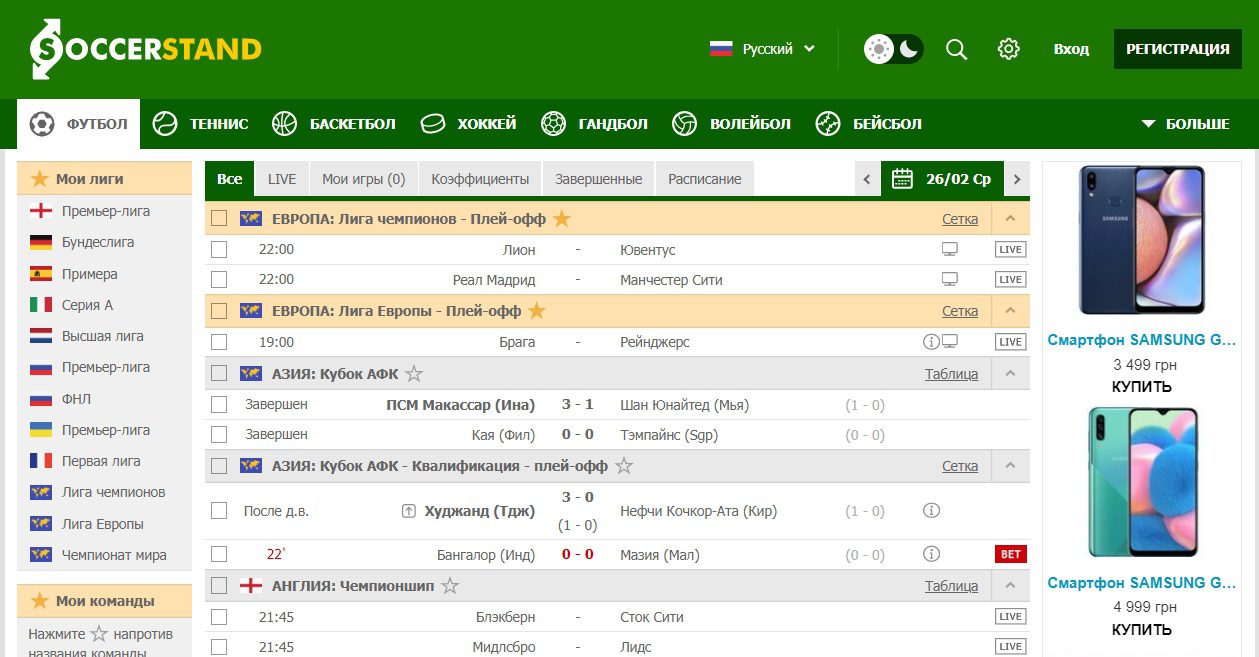
Task: Expand the БОЛЬШЕ sports dropdown
Action: [x=1185, y=124]
